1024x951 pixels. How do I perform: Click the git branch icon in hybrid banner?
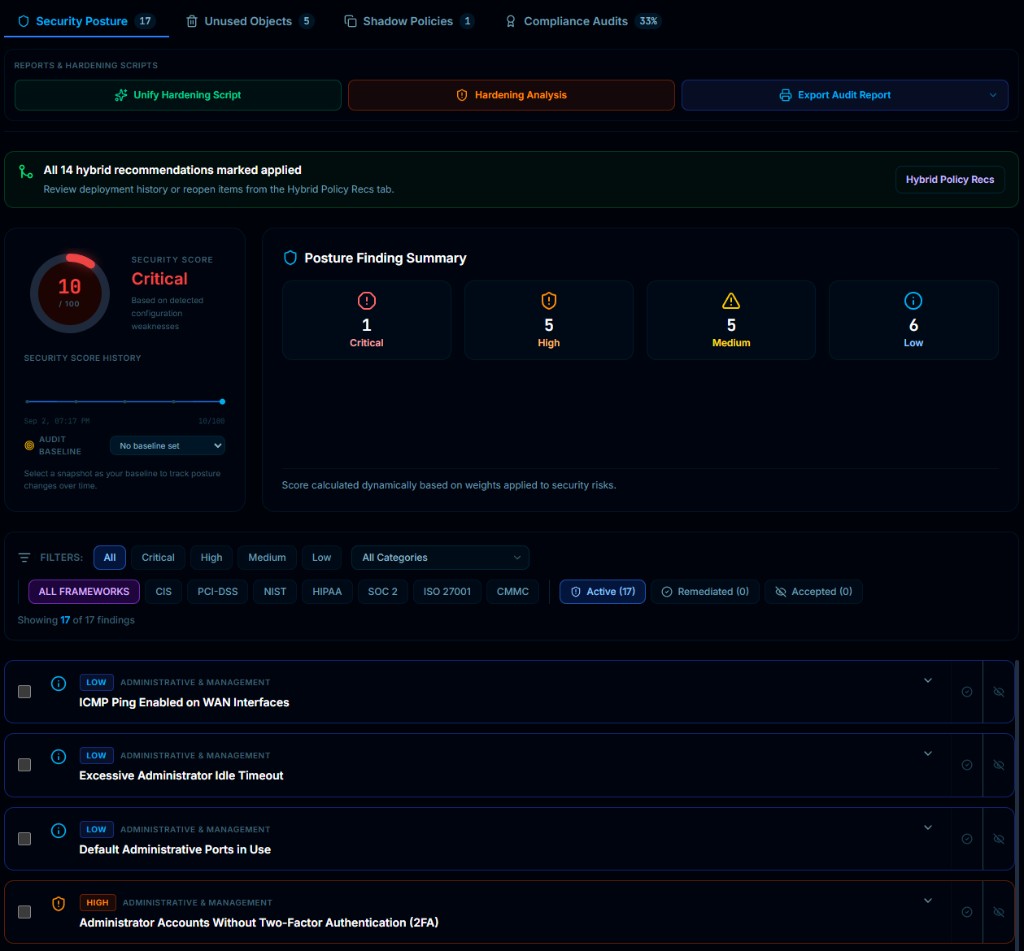point(25,171)
